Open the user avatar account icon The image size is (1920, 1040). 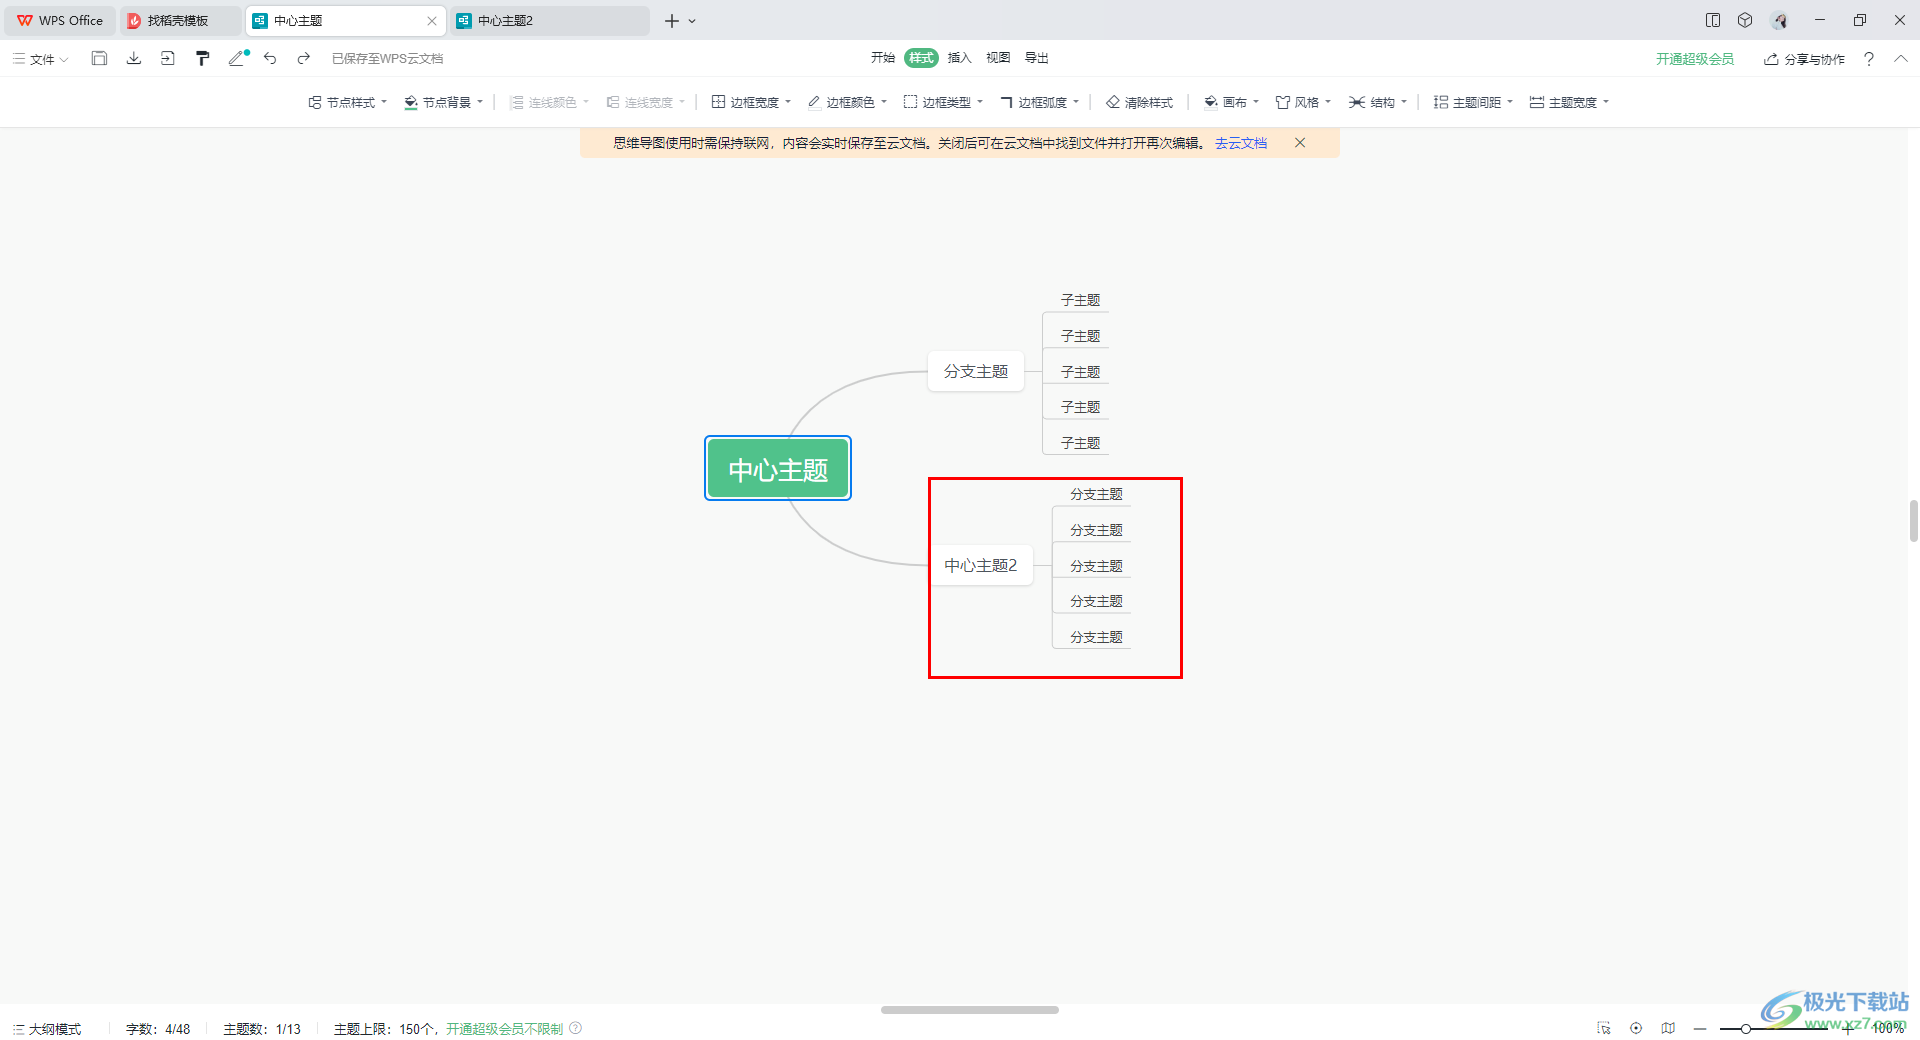pos(1780,20)
